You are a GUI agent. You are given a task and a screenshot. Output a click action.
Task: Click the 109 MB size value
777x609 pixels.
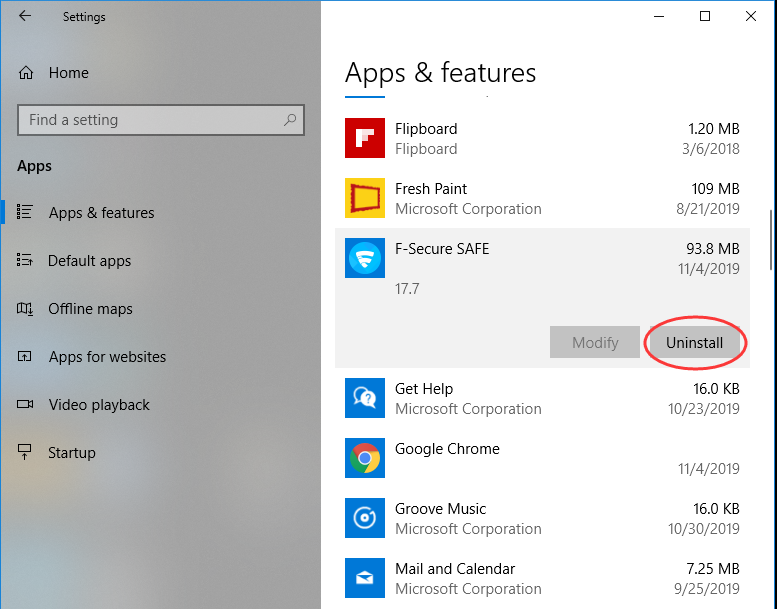click(x=716, y=189)
